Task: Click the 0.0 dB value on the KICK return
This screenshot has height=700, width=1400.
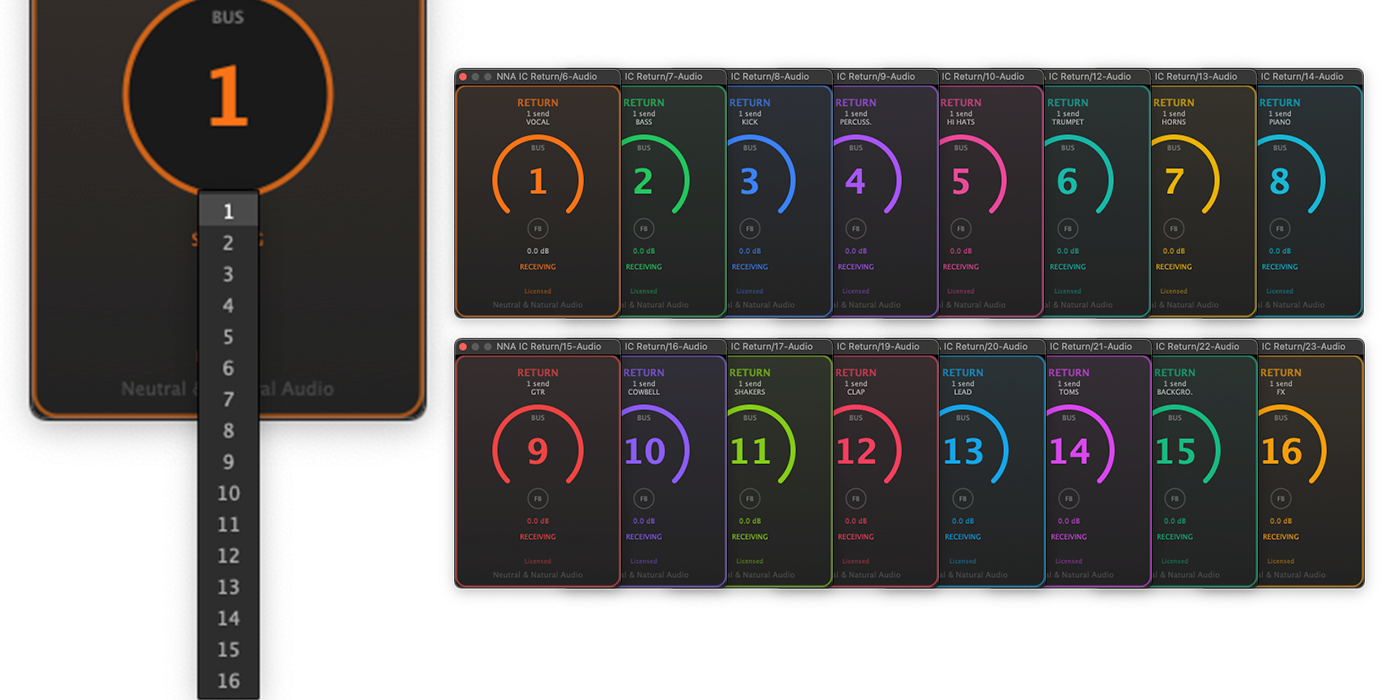Action: [x=749, y=251]
